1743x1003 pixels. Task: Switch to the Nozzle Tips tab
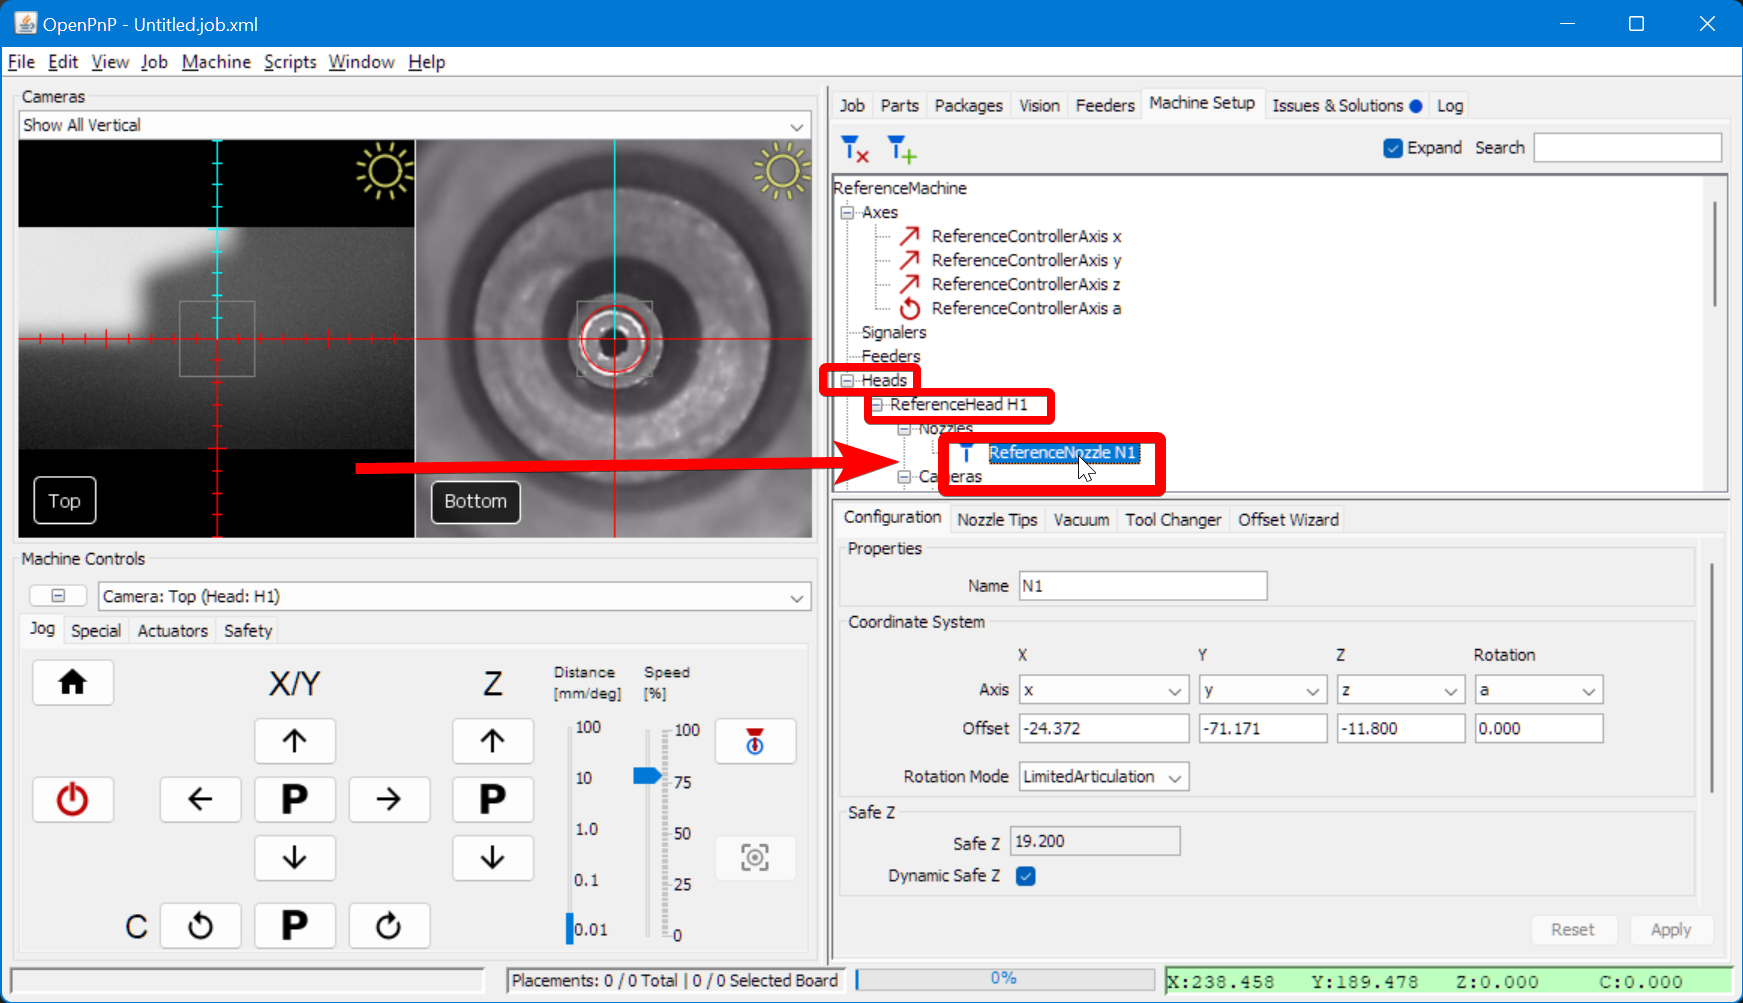click(996, 519)
